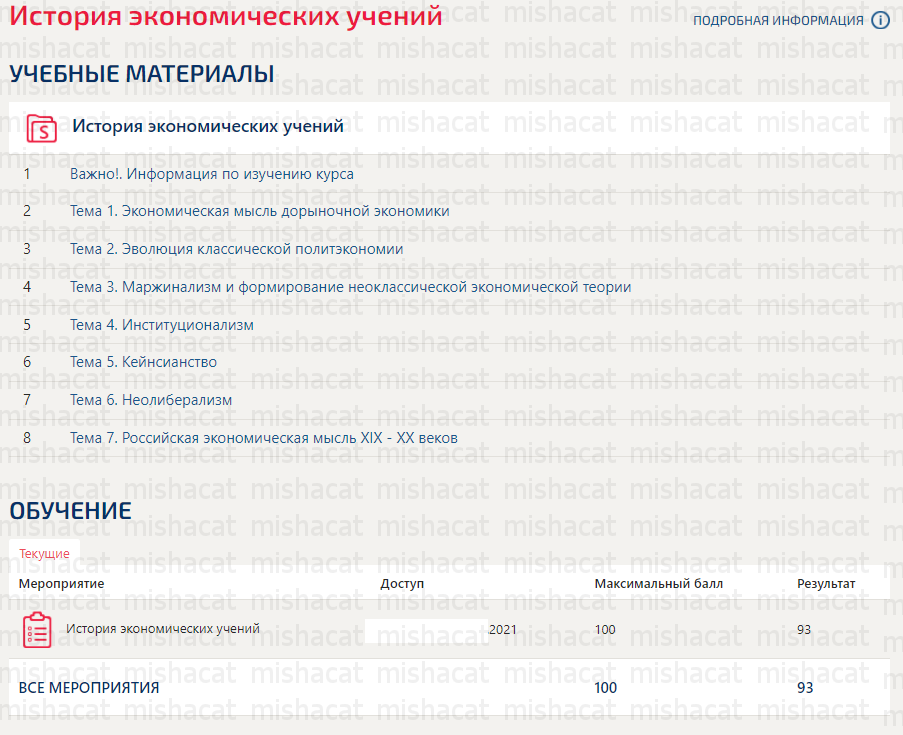Open Тема 2. Эволюция классической политэкономии
The width and height of the screenshot is (903, 735).
[237, 249]
